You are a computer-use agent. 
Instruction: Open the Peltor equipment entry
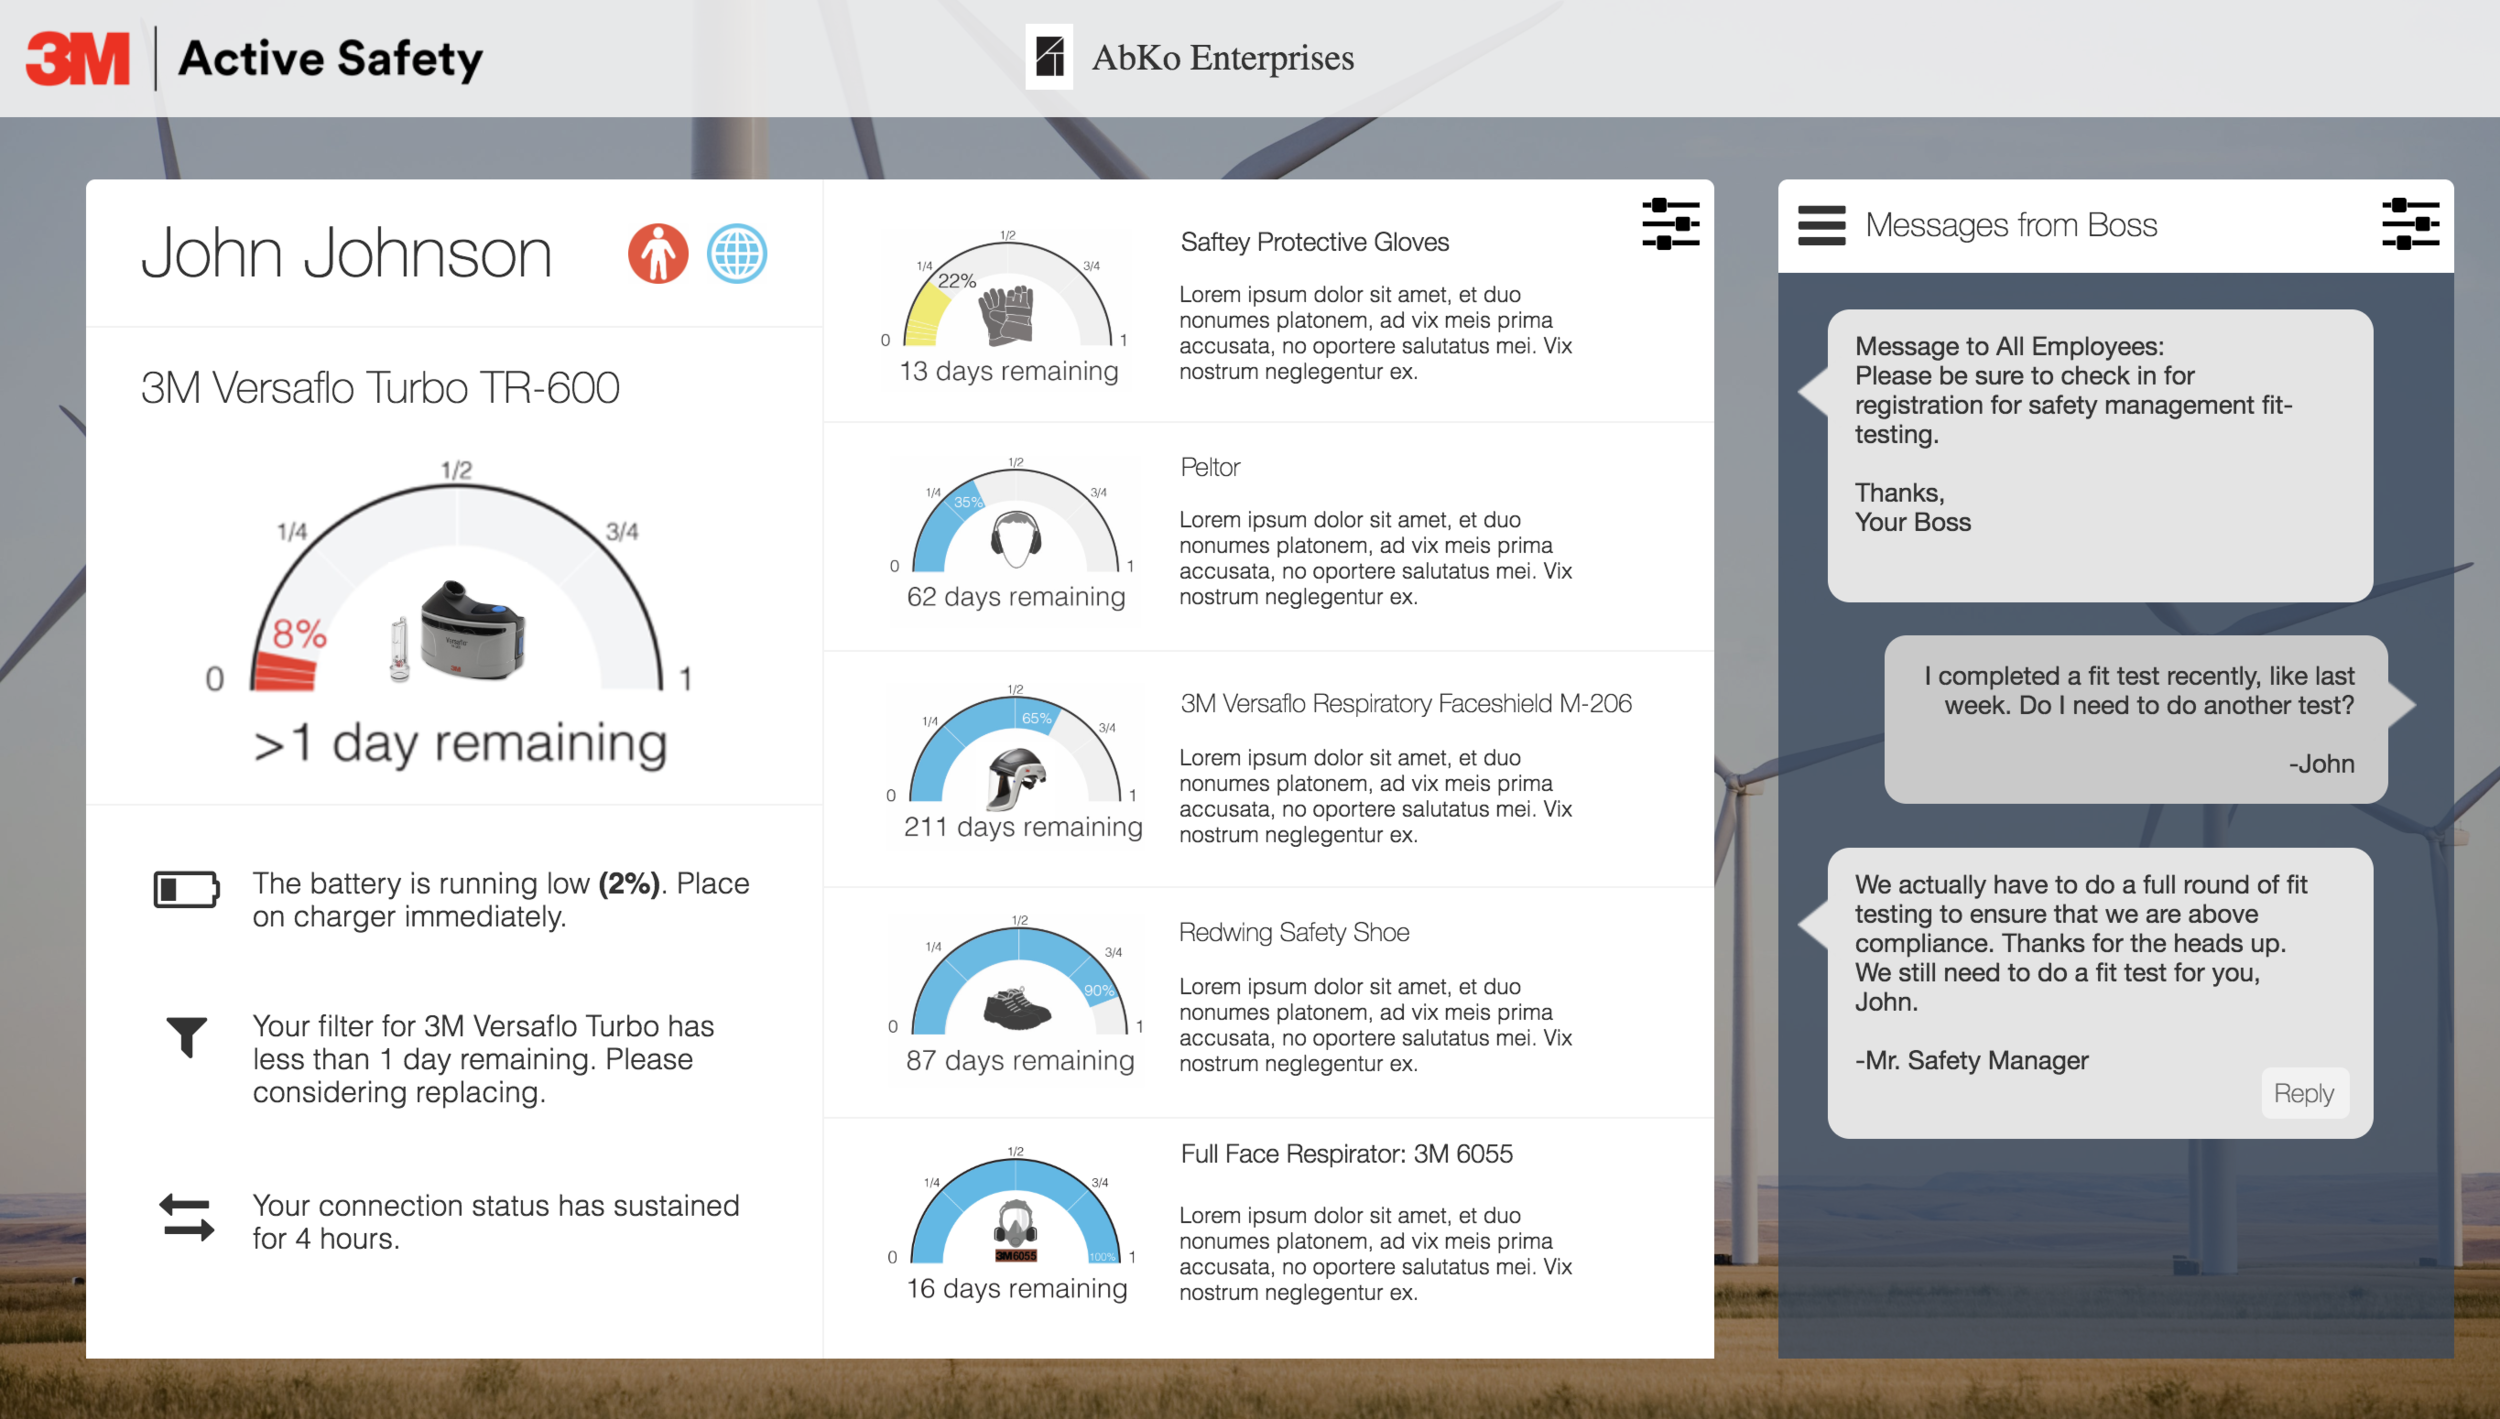[1210, 467]
